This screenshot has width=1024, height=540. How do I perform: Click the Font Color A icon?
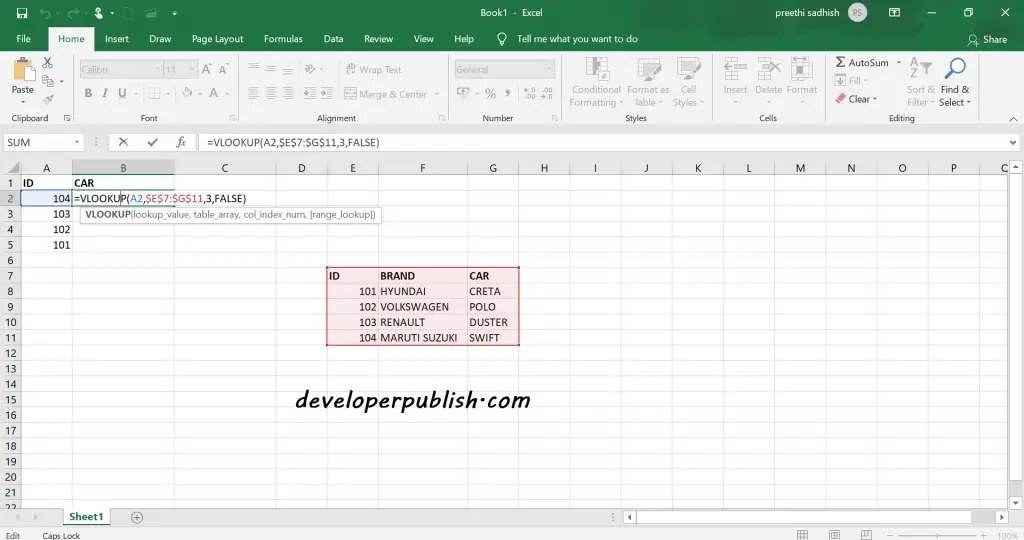tap(214, 93)
